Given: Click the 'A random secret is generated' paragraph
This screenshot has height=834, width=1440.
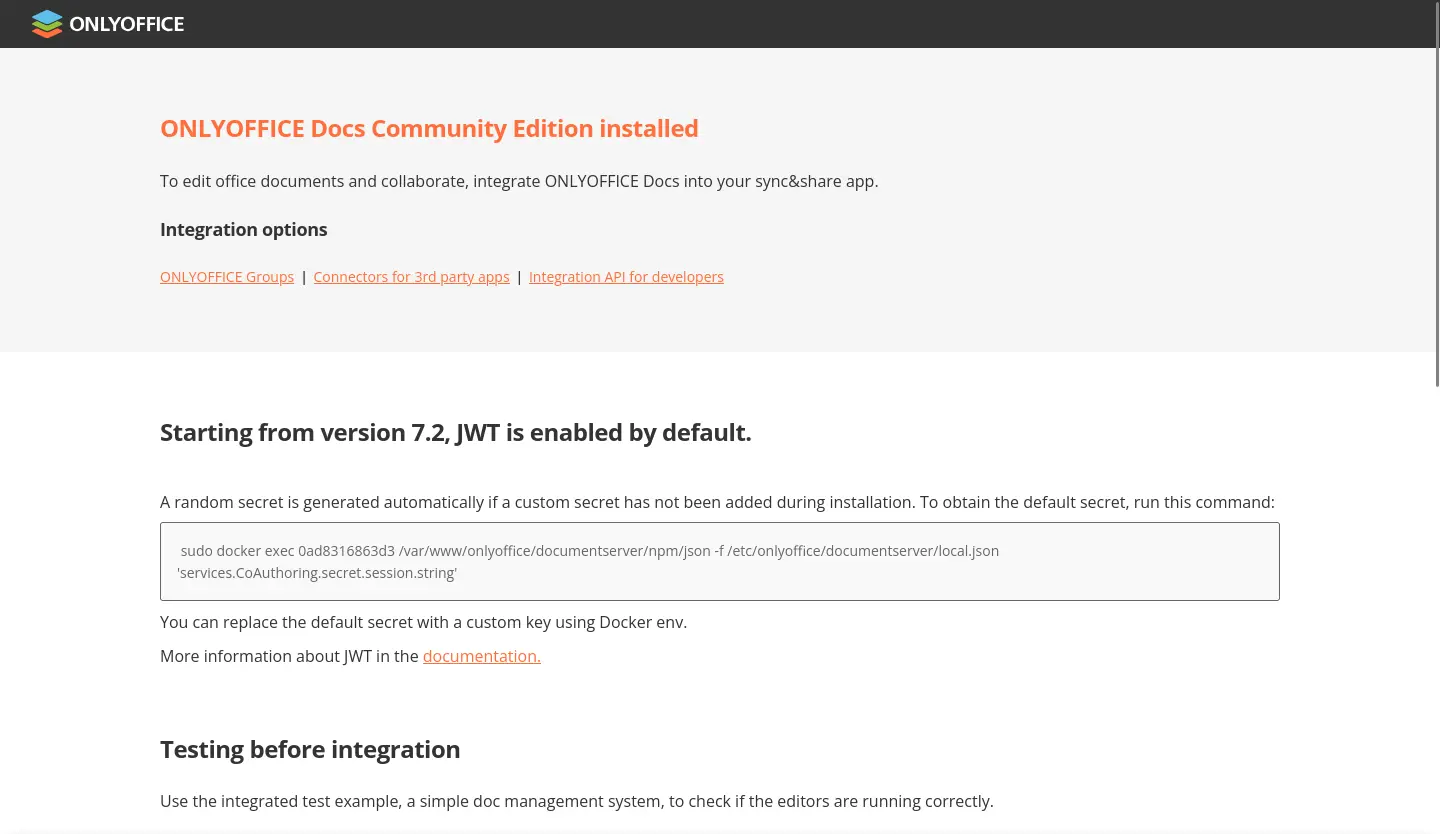Looking at the screenshot, I should (717, 502).
